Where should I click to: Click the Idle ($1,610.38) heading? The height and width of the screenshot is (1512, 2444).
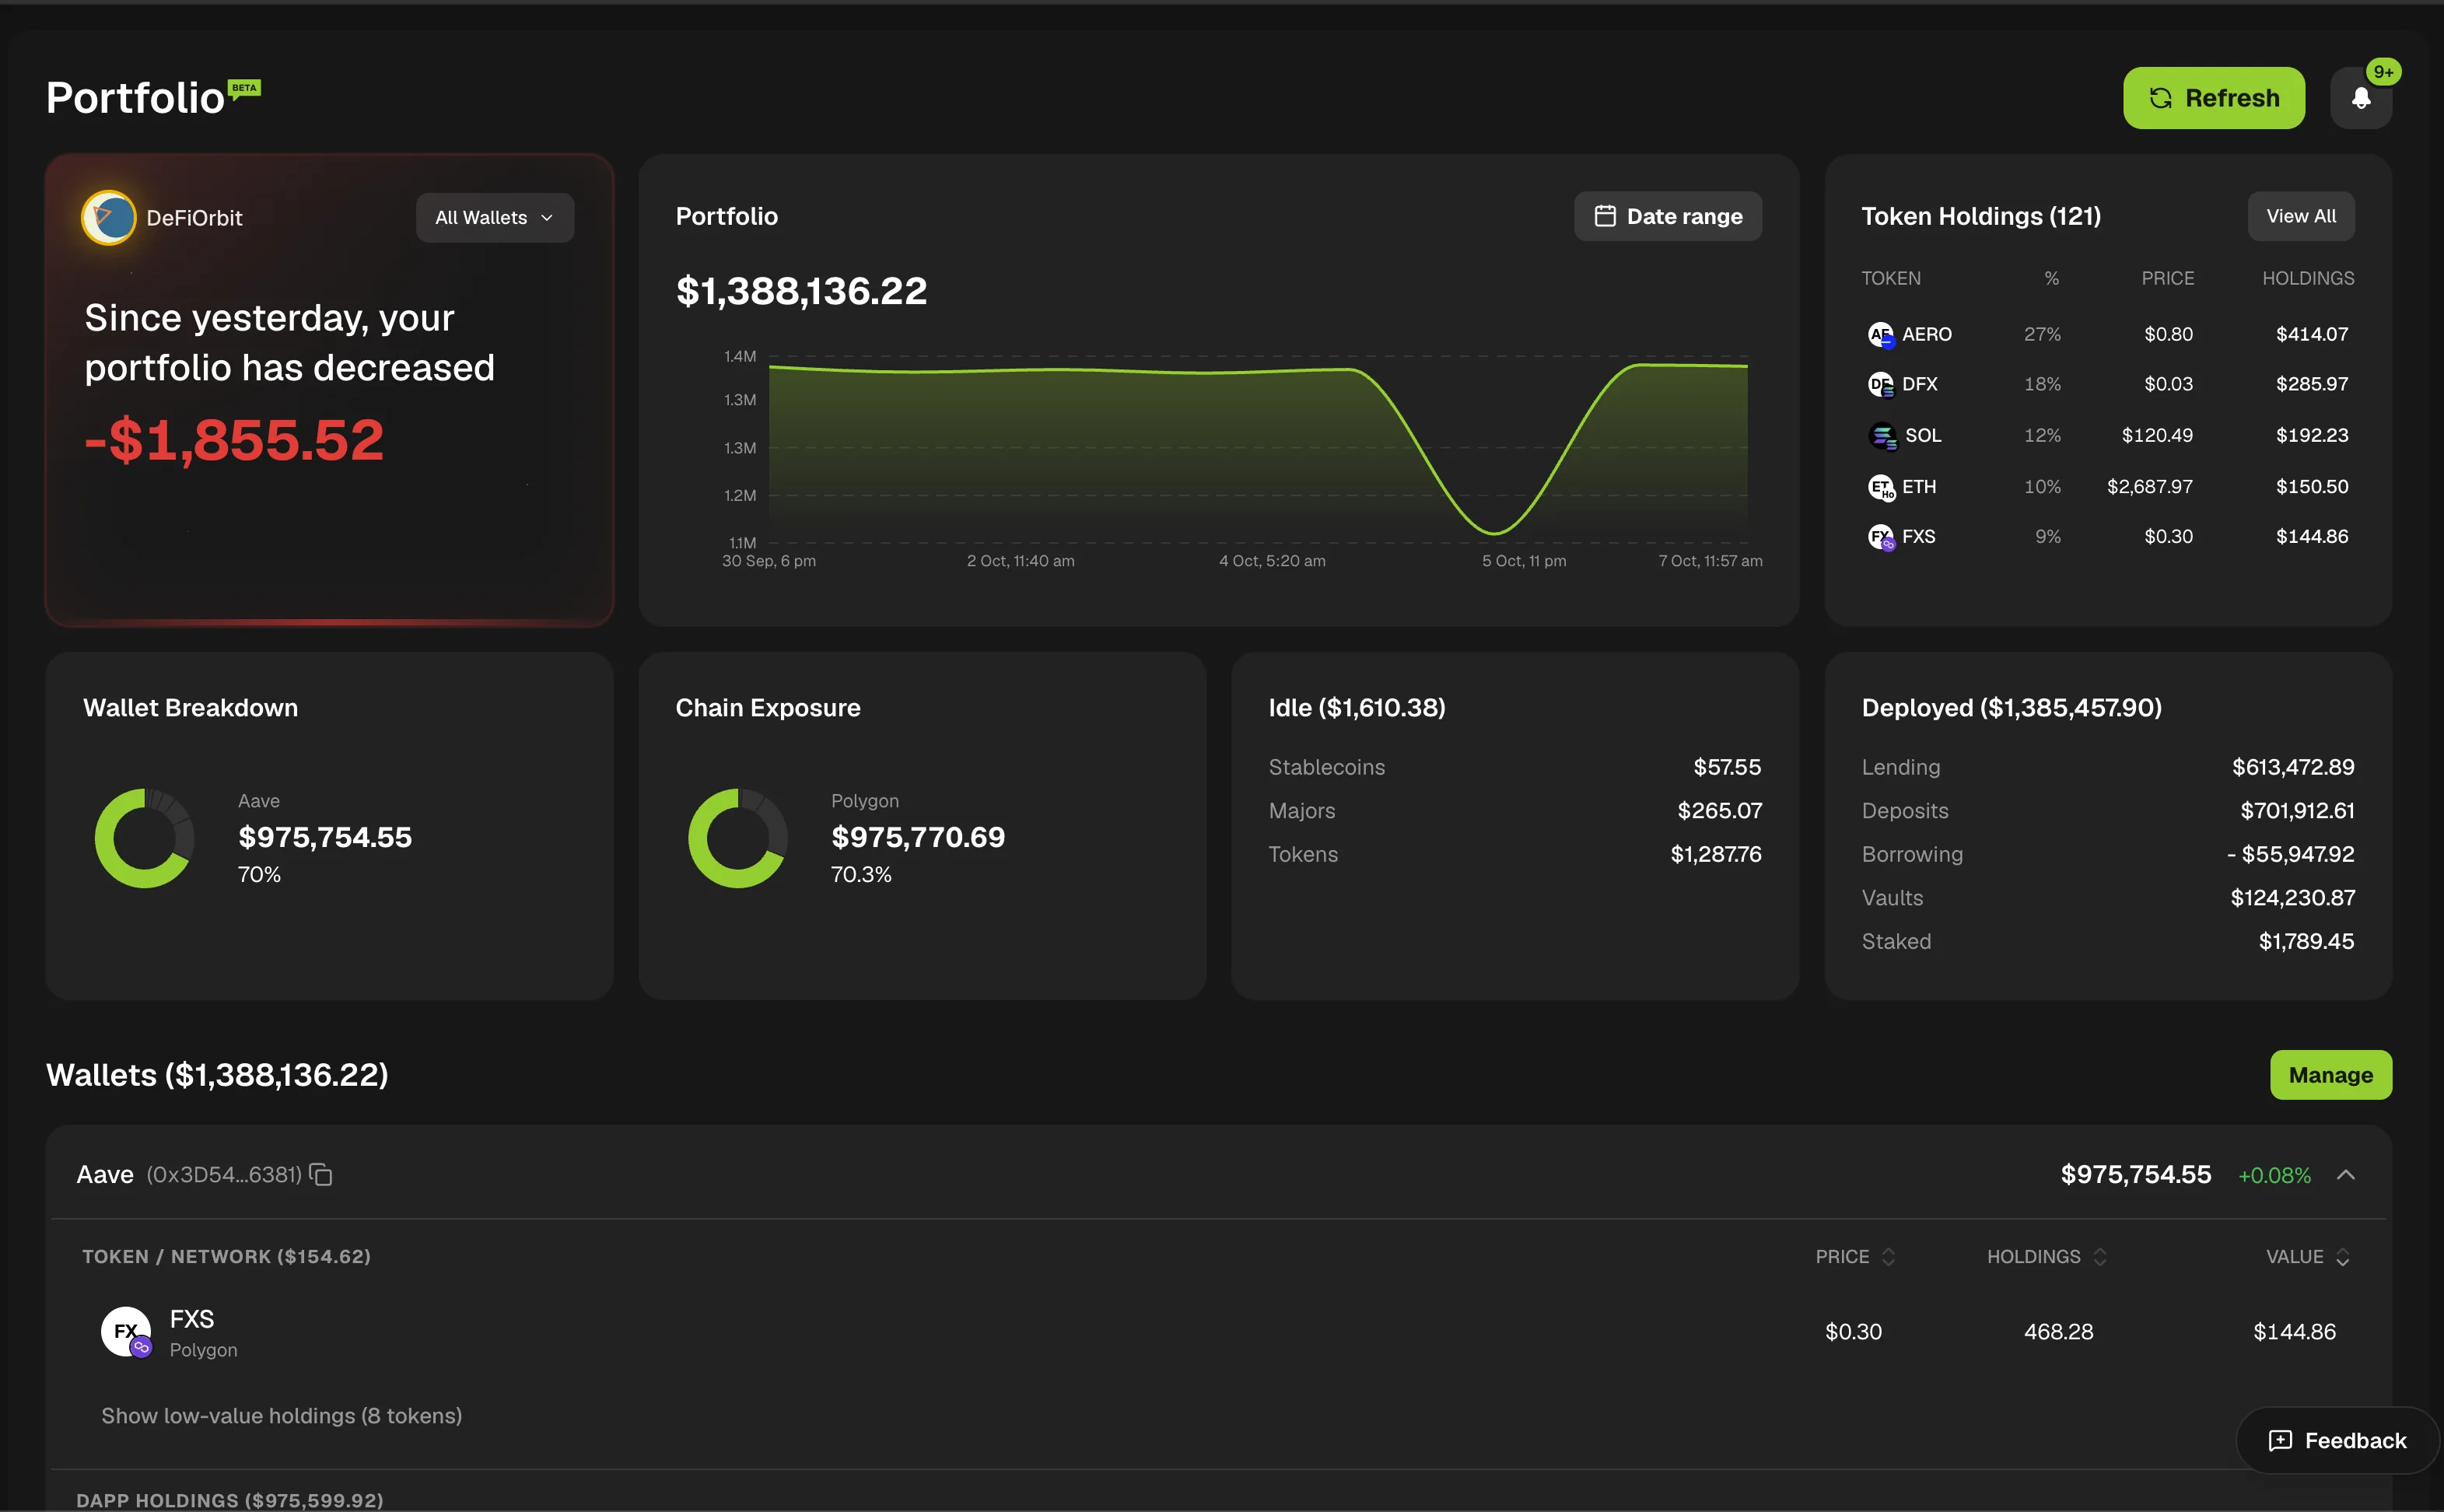pos(1356,708)
